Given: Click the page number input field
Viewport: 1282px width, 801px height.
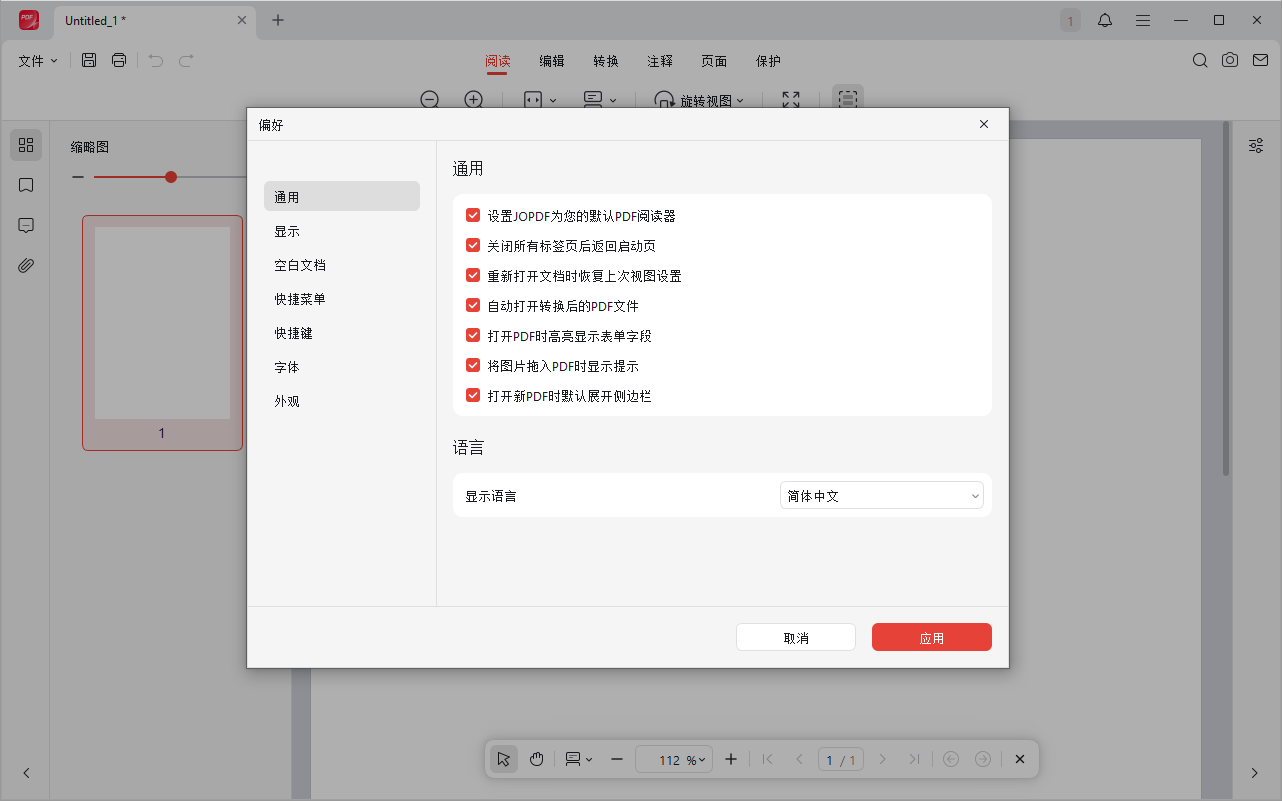Looking at the screenshot, I should tap(841, 760).
